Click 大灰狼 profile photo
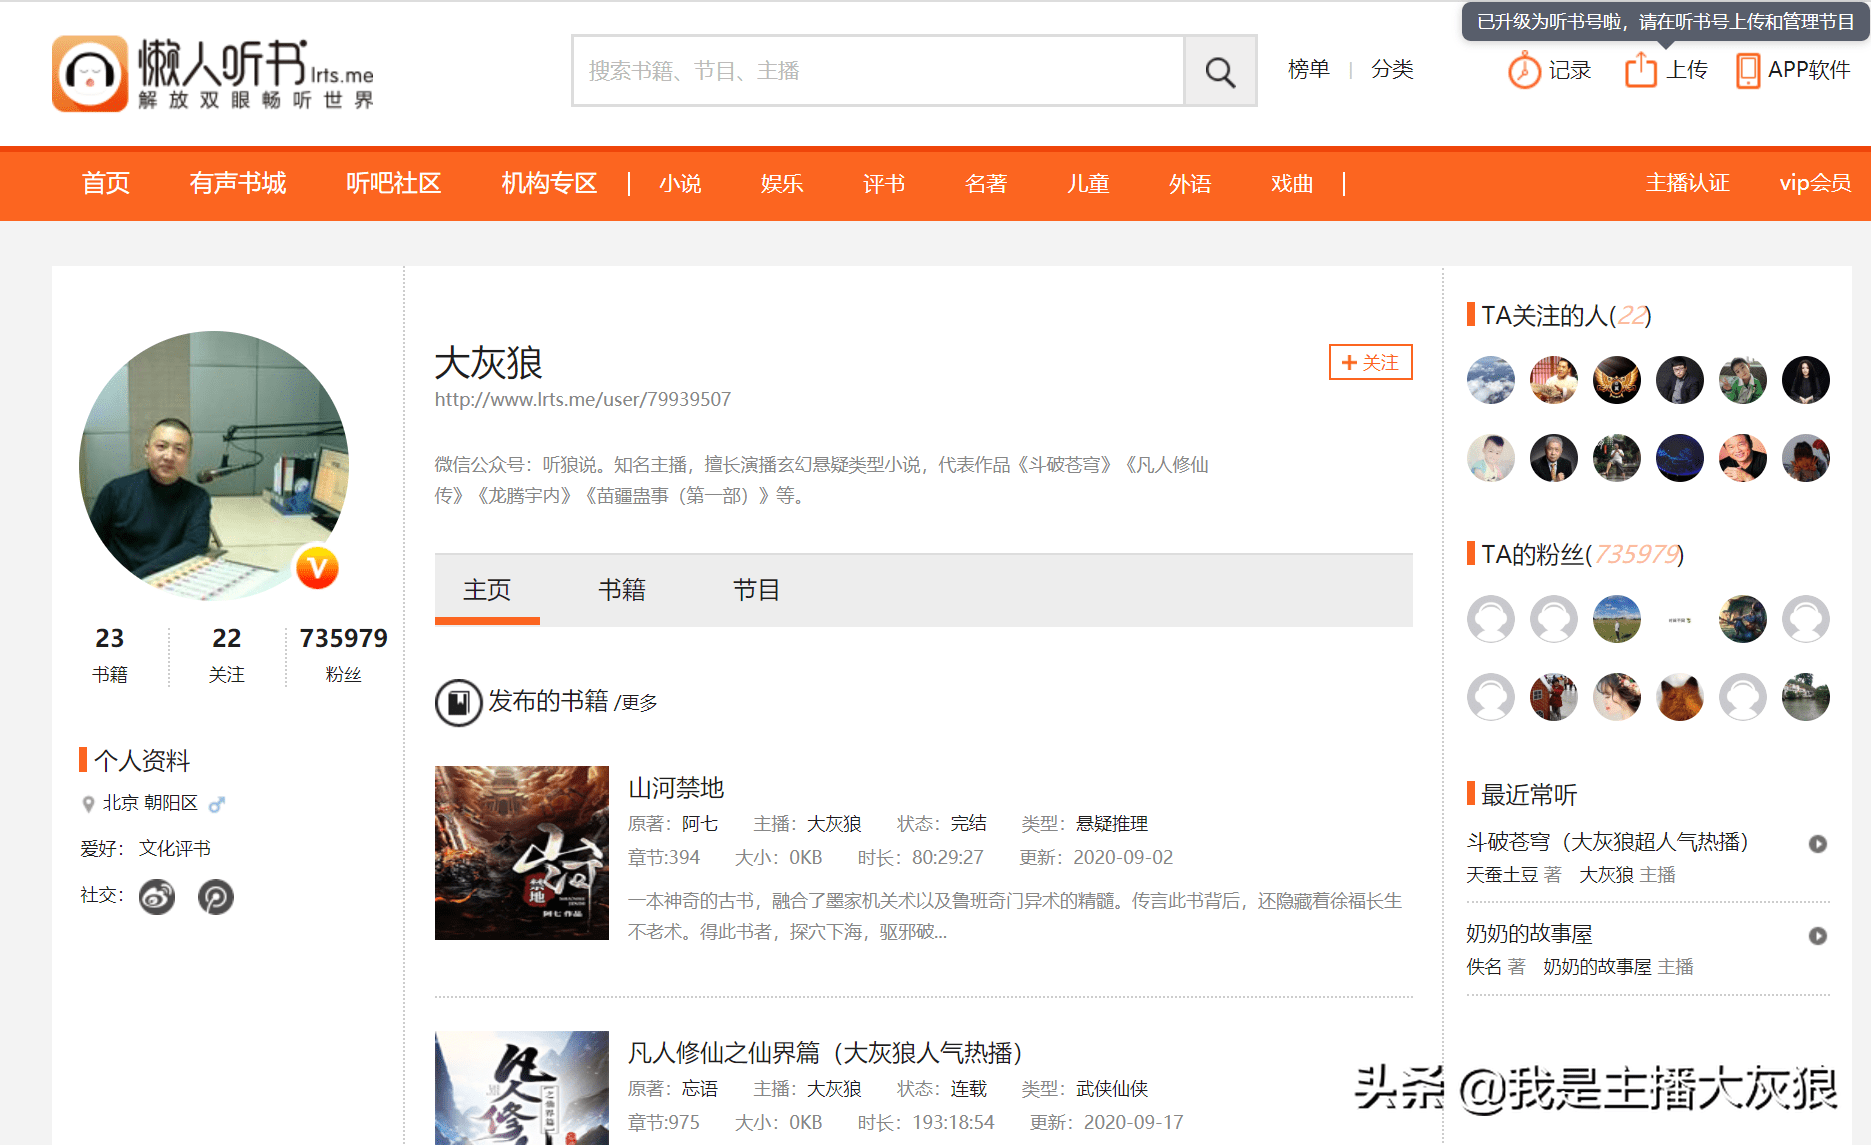The image size is (1871, 1145). pyautogui.click(x=214, y=465)
